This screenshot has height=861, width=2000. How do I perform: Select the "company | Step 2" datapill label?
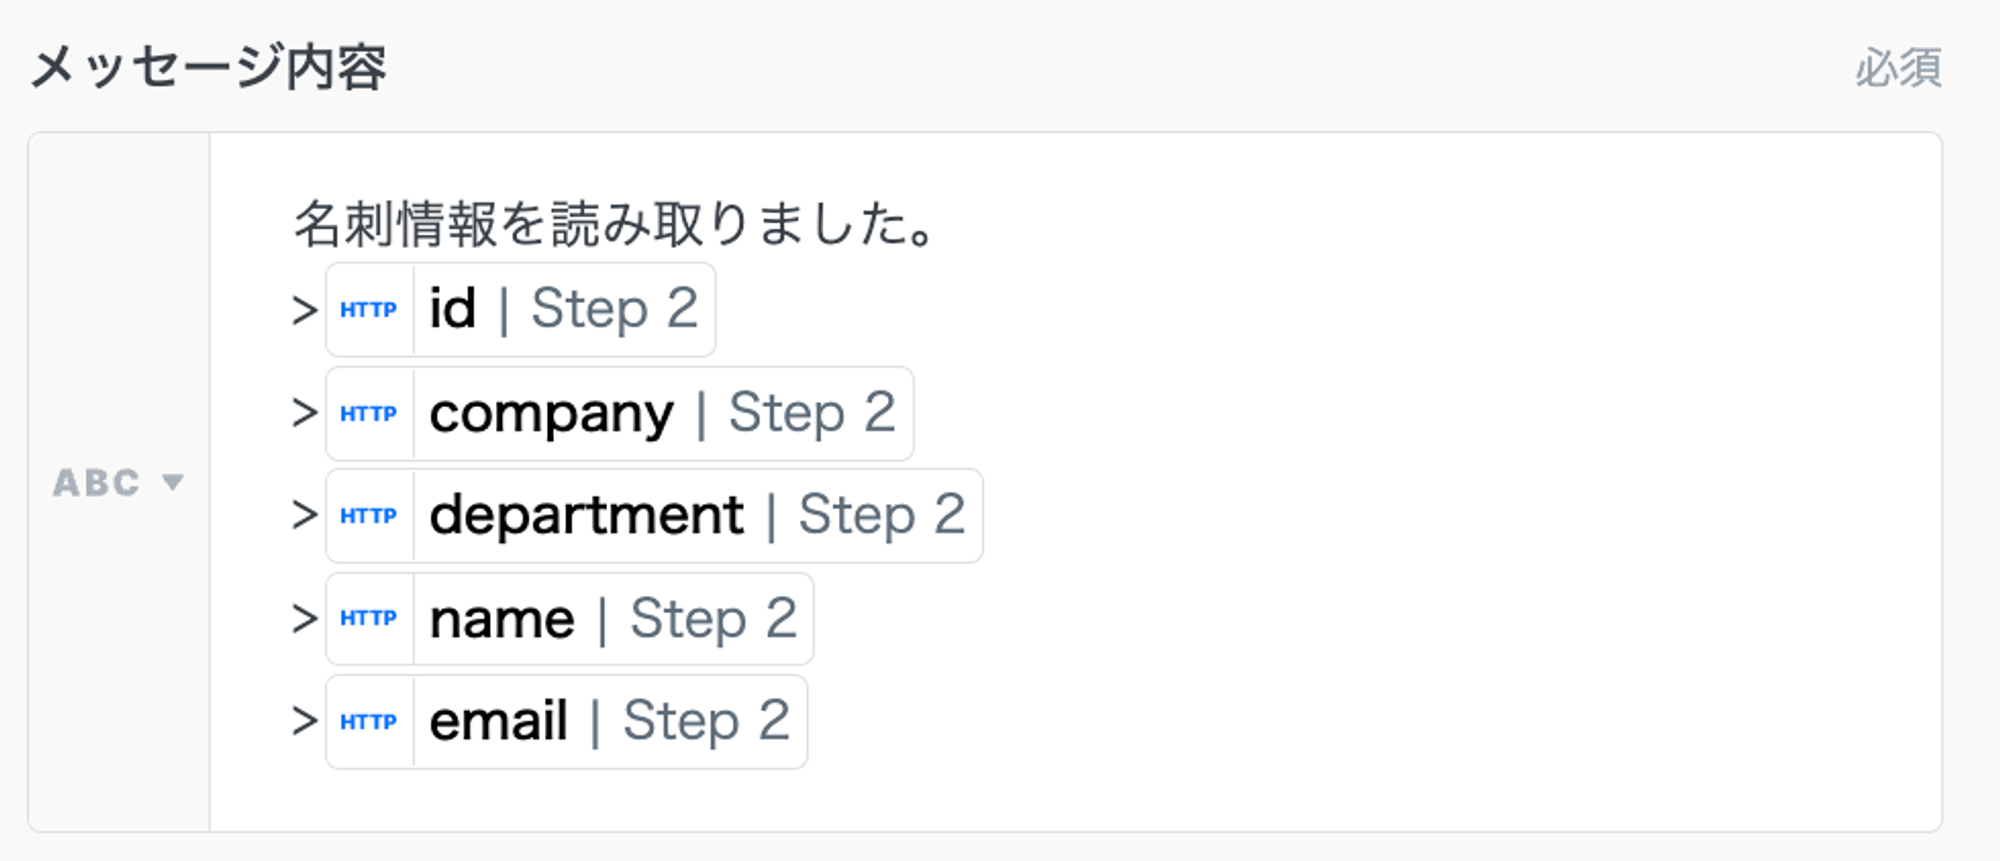[x=661, y=413]
